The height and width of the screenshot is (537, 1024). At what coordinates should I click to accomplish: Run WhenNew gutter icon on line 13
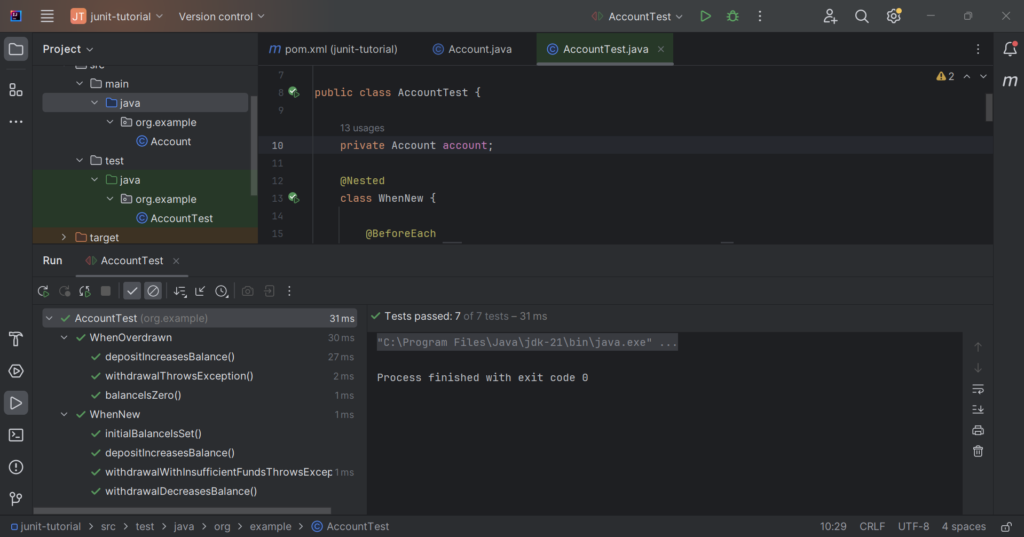pos(294,198)
